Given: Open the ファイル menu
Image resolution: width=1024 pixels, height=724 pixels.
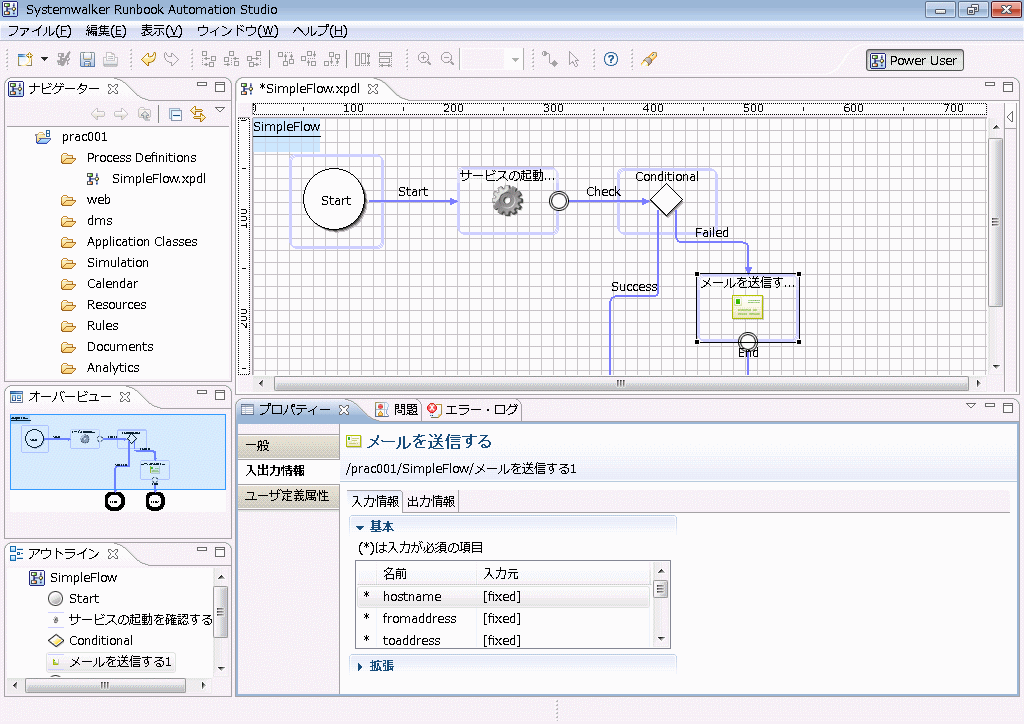Looking at the screenshot, I should [x=39, y=31].
